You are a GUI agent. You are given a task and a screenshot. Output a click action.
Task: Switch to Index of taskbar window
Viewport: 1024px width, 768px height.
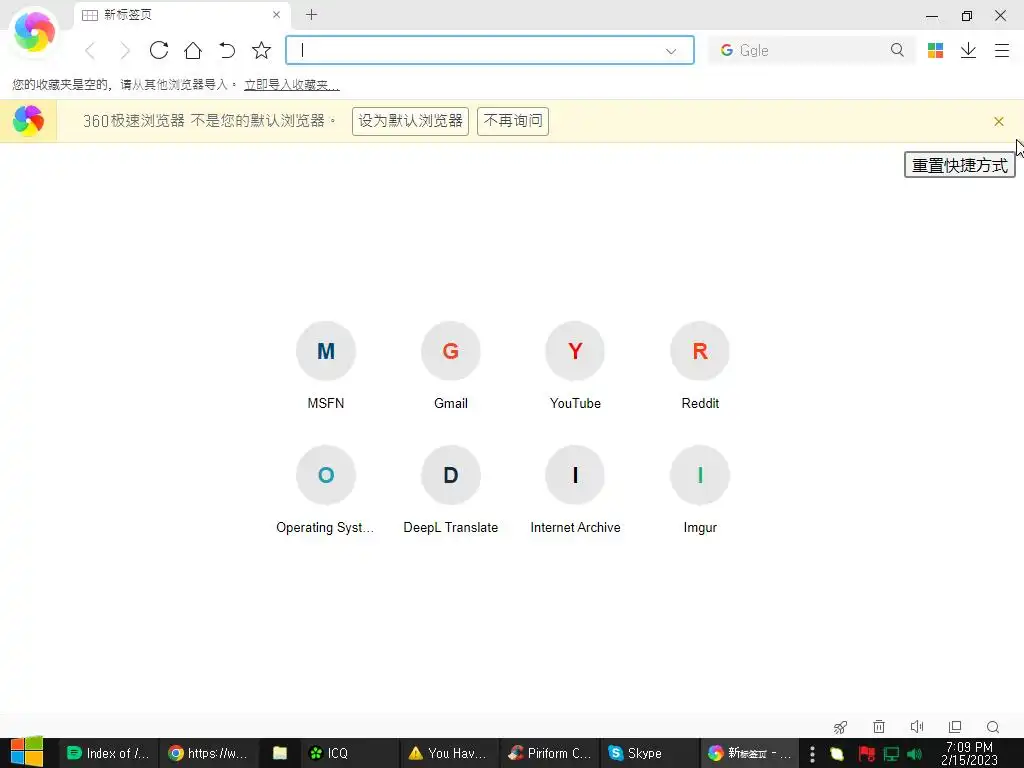(108, 753)
